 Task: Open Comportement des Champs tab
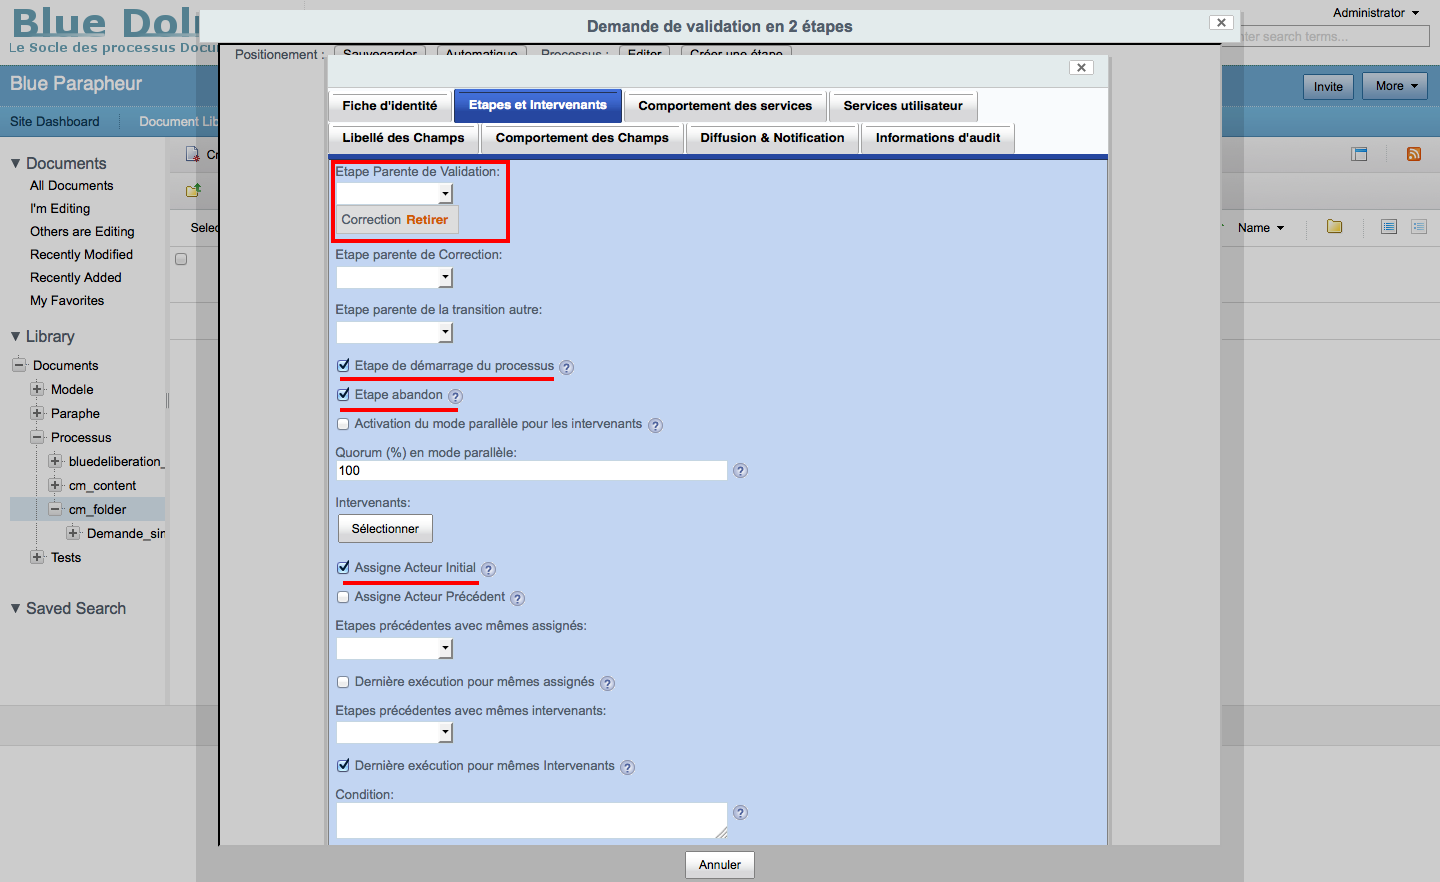click(582, 138)
